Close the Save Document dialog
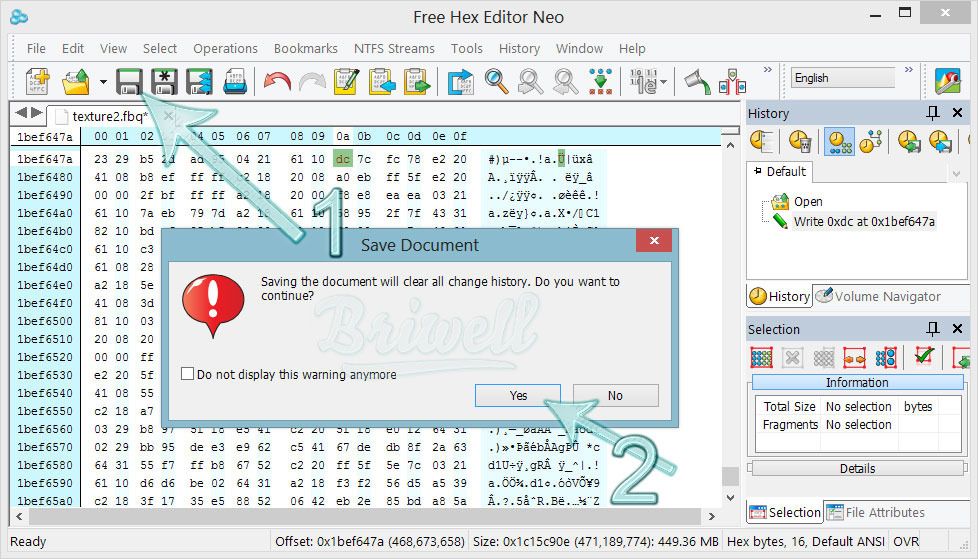 point(654,241)
